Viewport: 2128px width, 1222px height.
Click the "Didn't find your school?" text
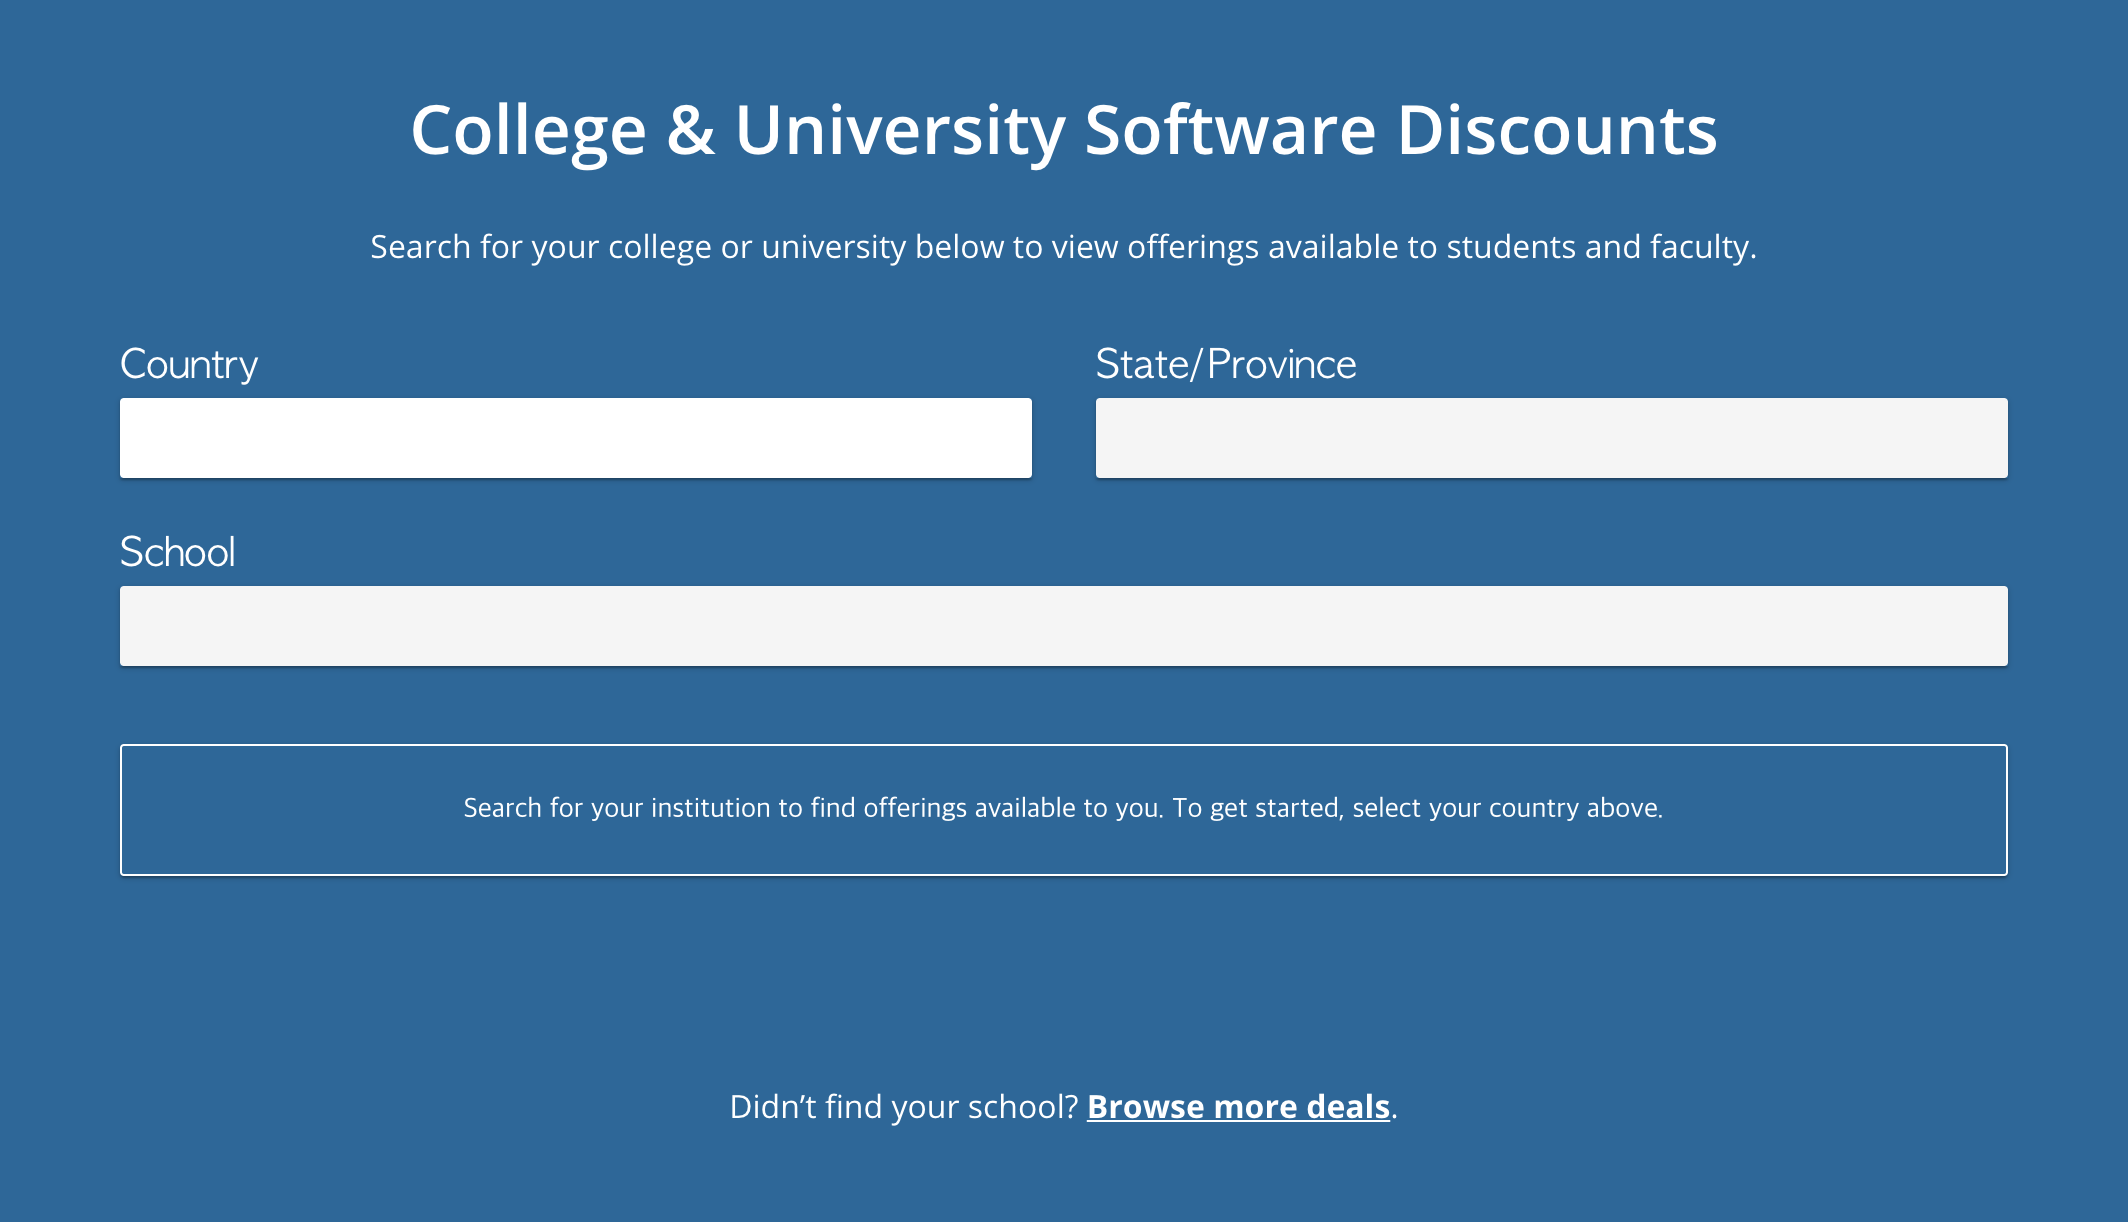pyautogui.click(x=903, y=1107)
